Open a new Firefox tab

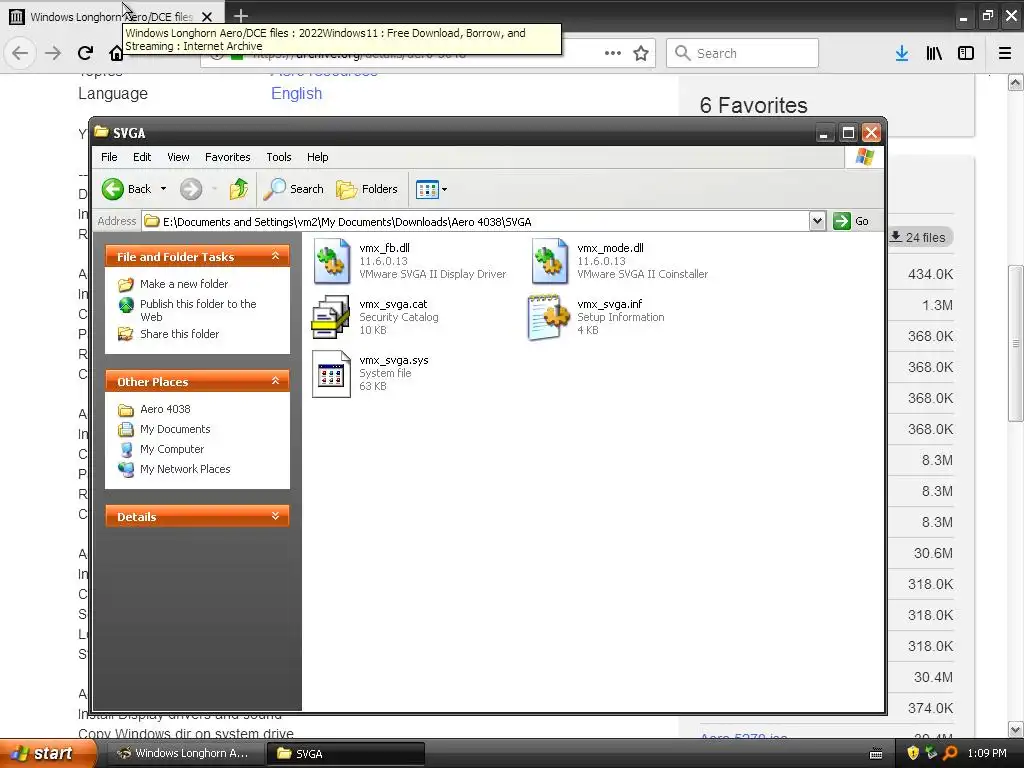click(x=241, y=16)
